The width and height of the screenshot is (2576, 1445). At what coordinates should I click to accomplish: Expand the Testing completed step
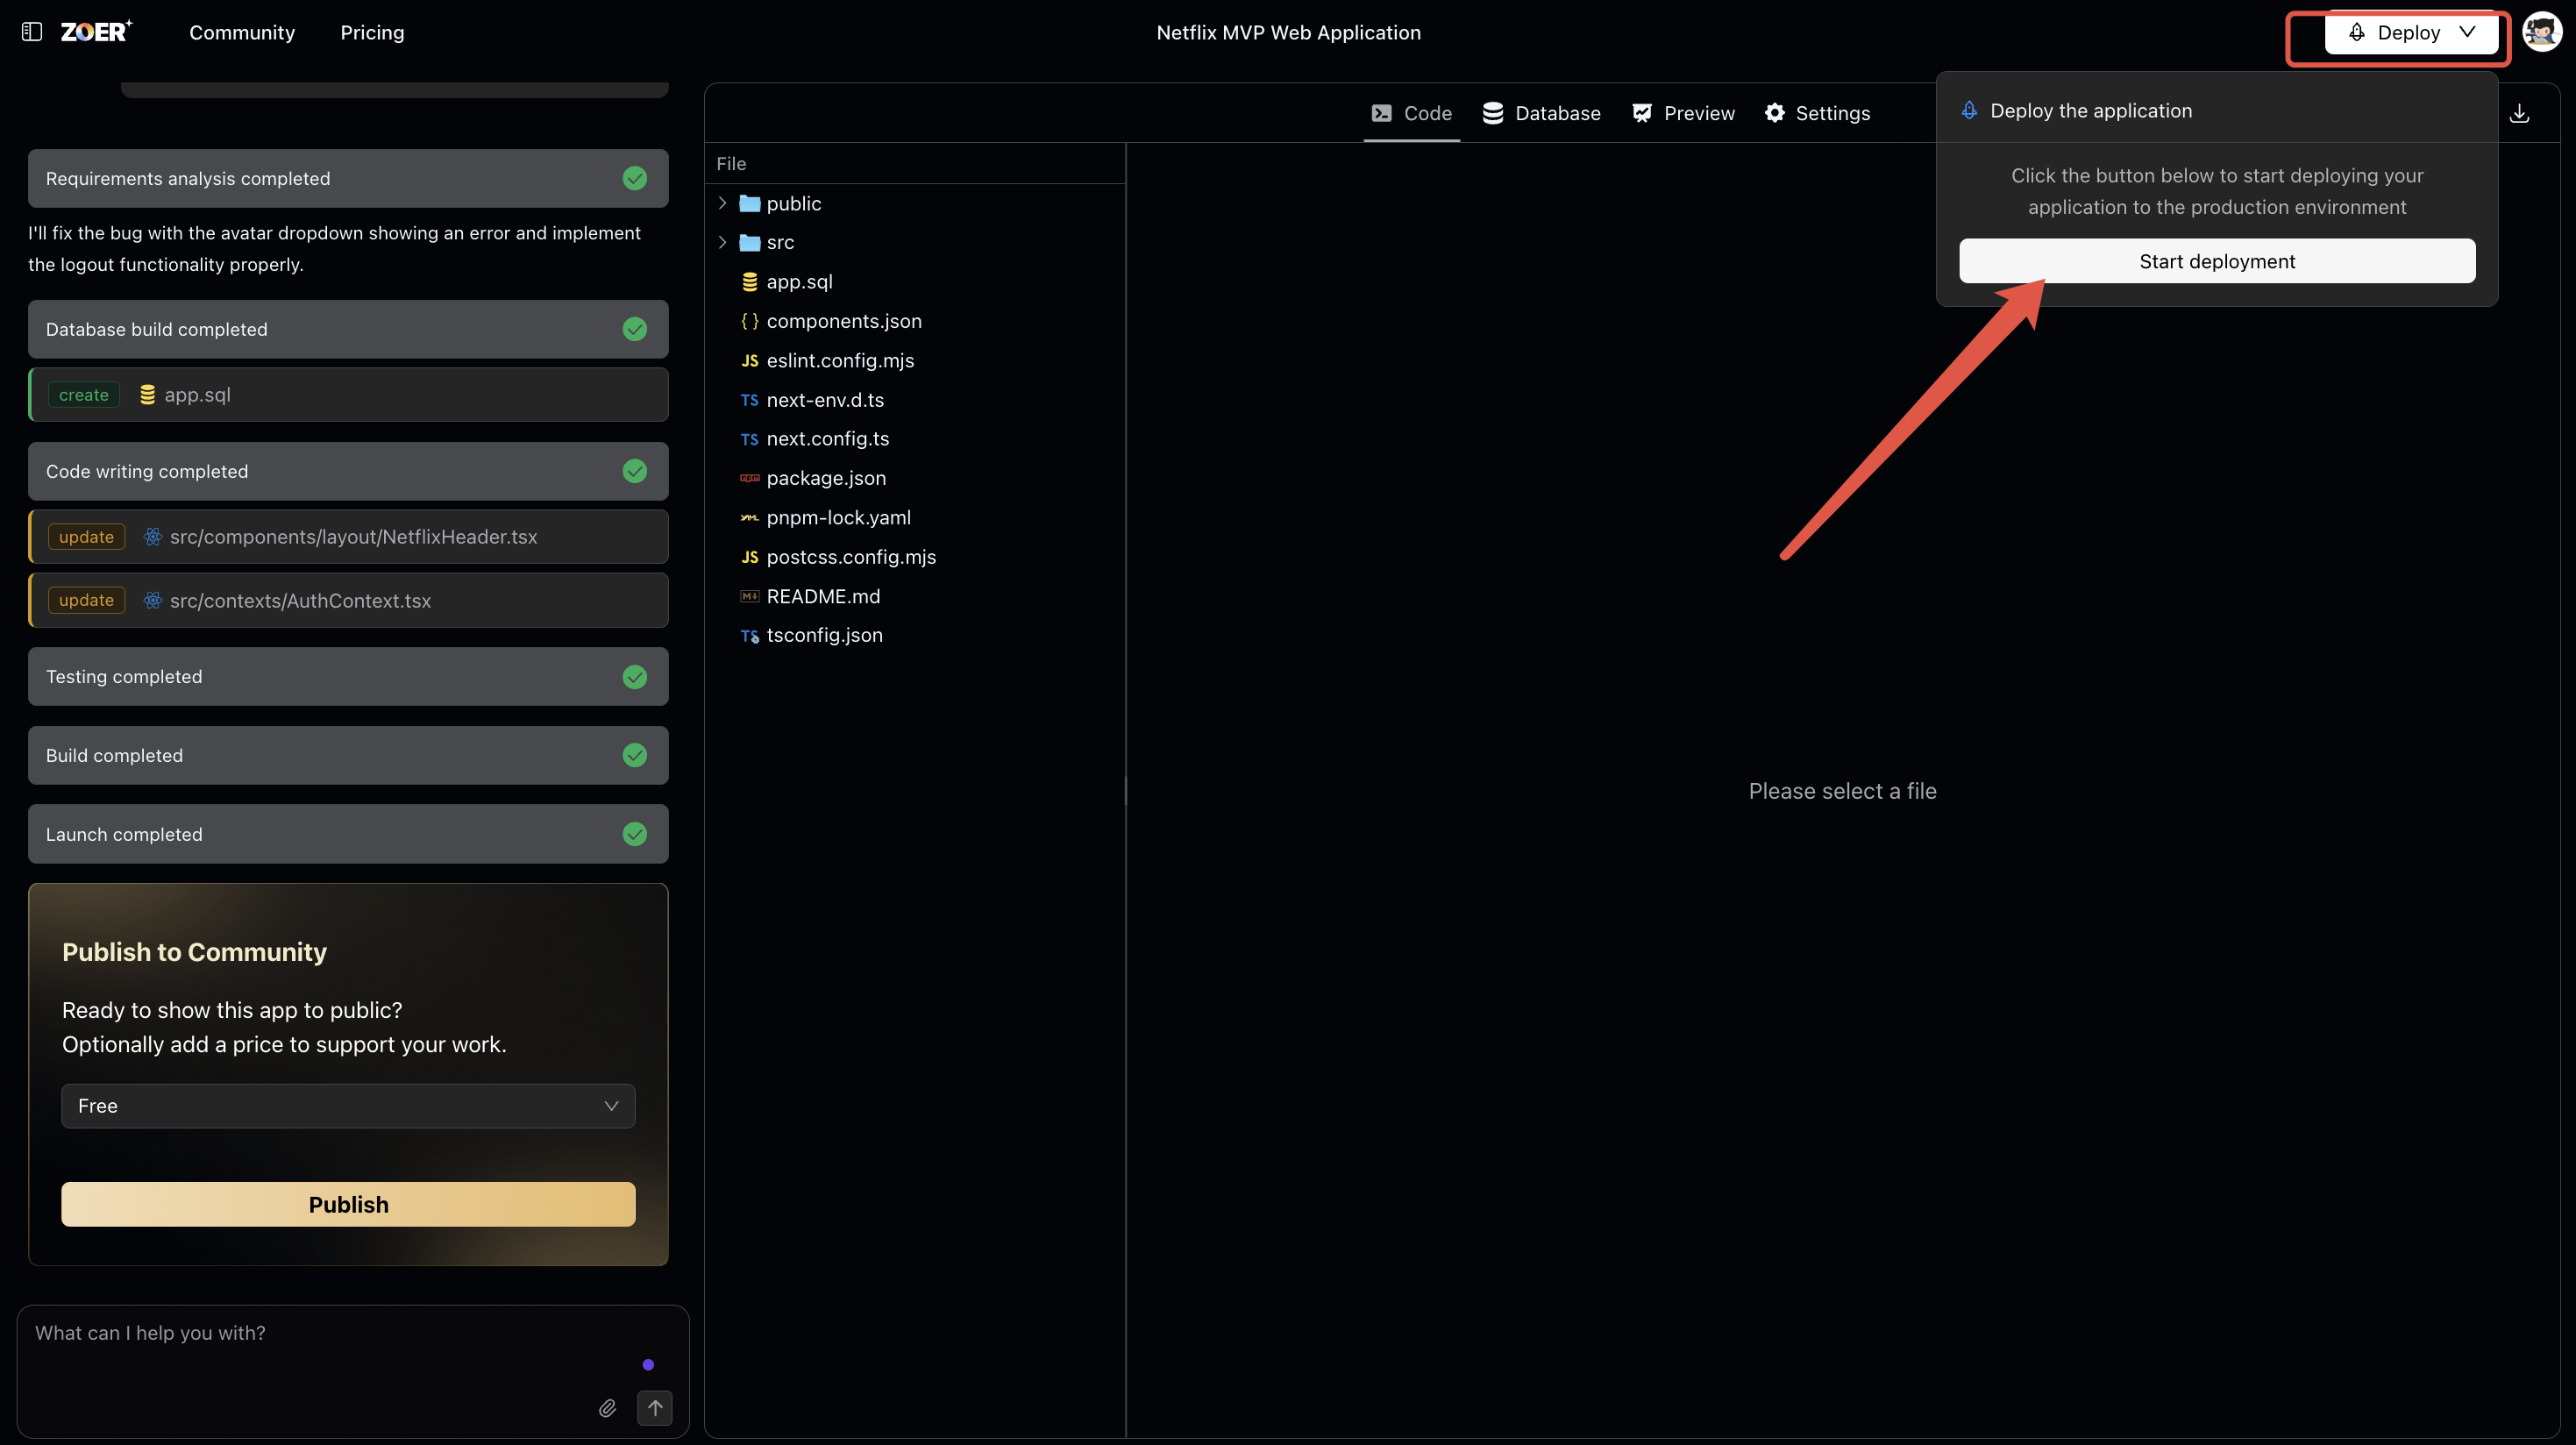[x=348, y=677]
